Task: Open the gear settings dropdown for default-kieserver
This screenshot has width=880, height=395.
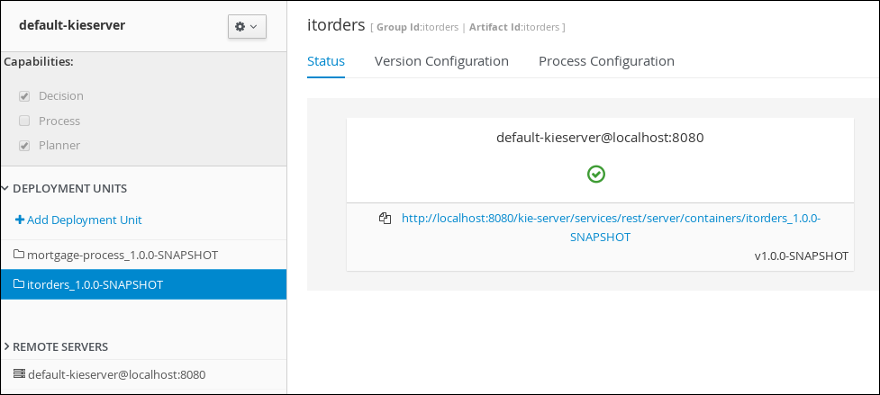Action: coord(247,26)
